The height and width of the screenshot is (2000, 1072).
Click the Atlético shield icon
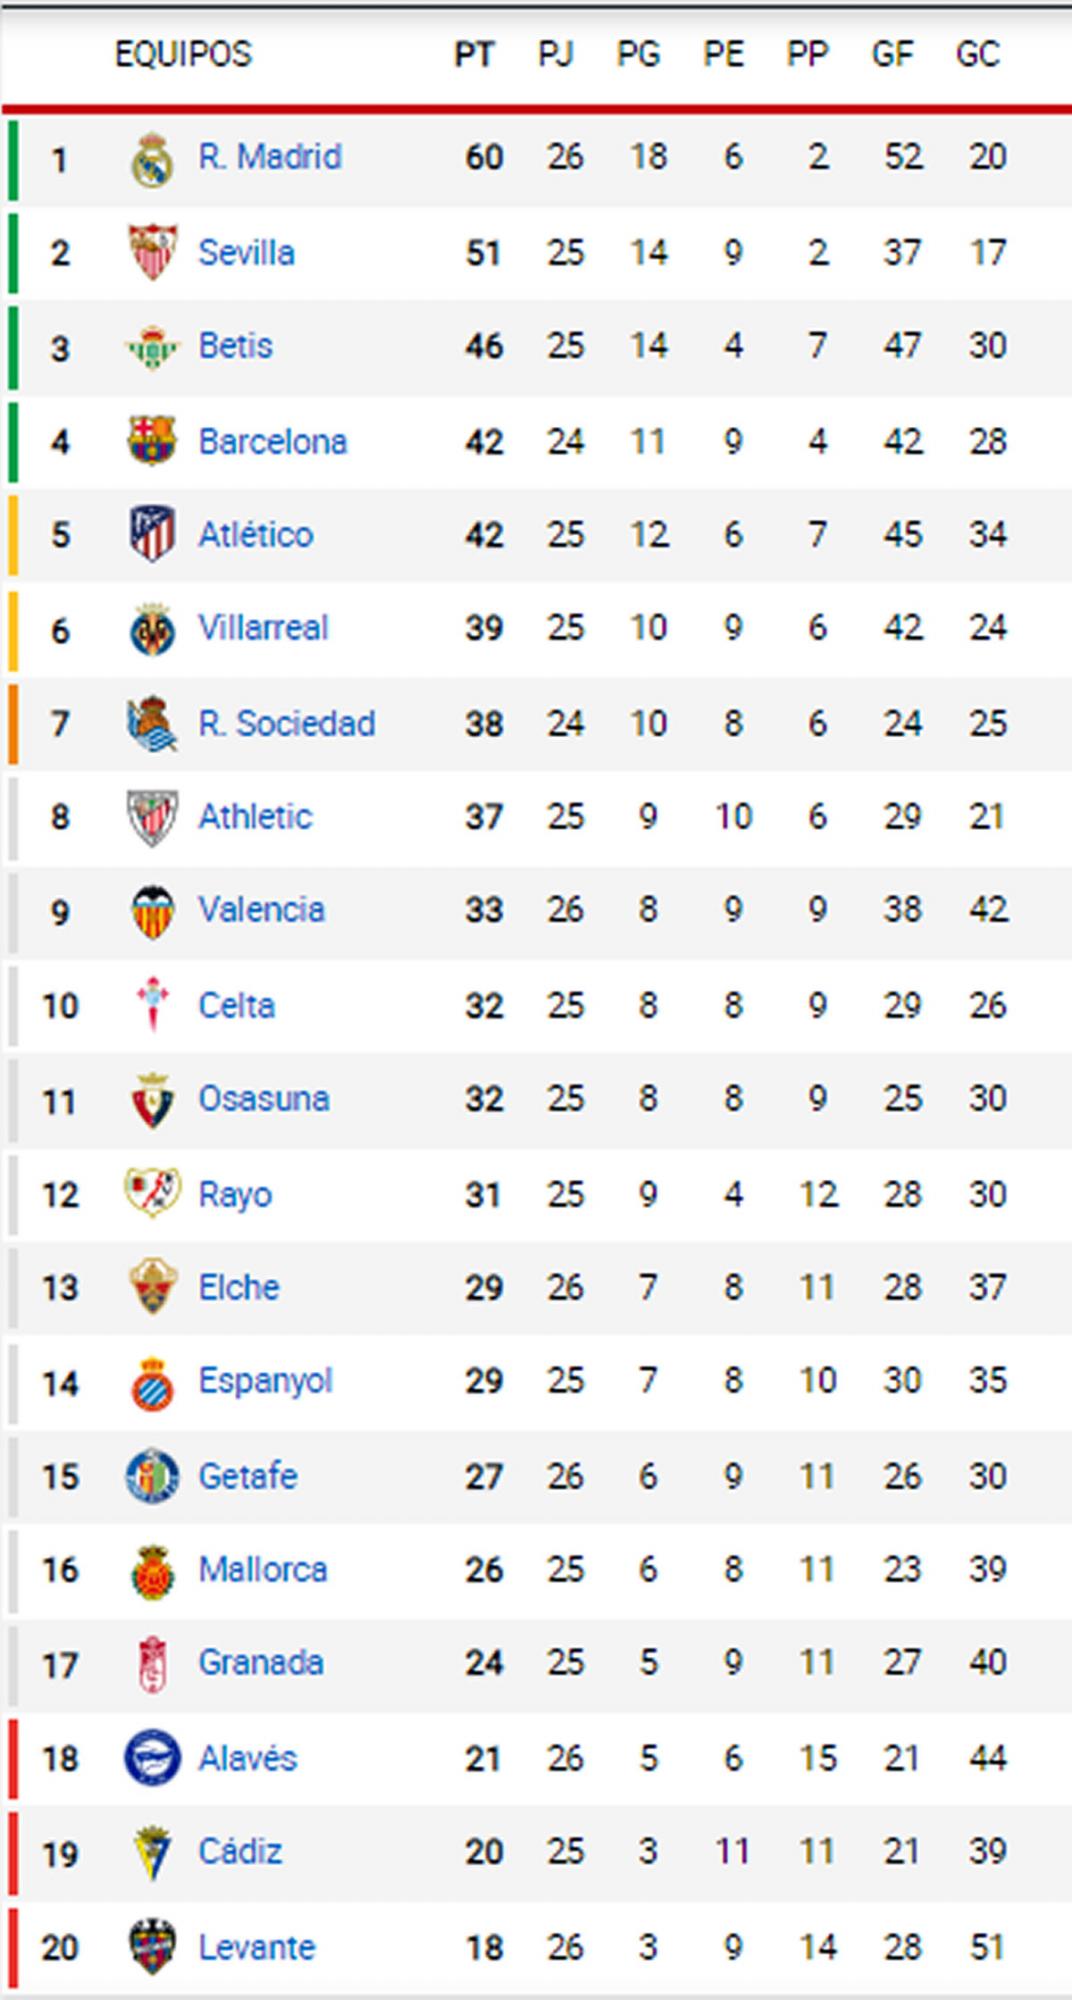(152, 534)
